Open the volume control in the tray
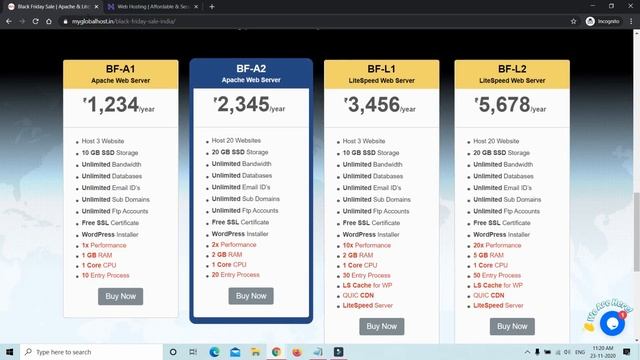 [567, 352]
